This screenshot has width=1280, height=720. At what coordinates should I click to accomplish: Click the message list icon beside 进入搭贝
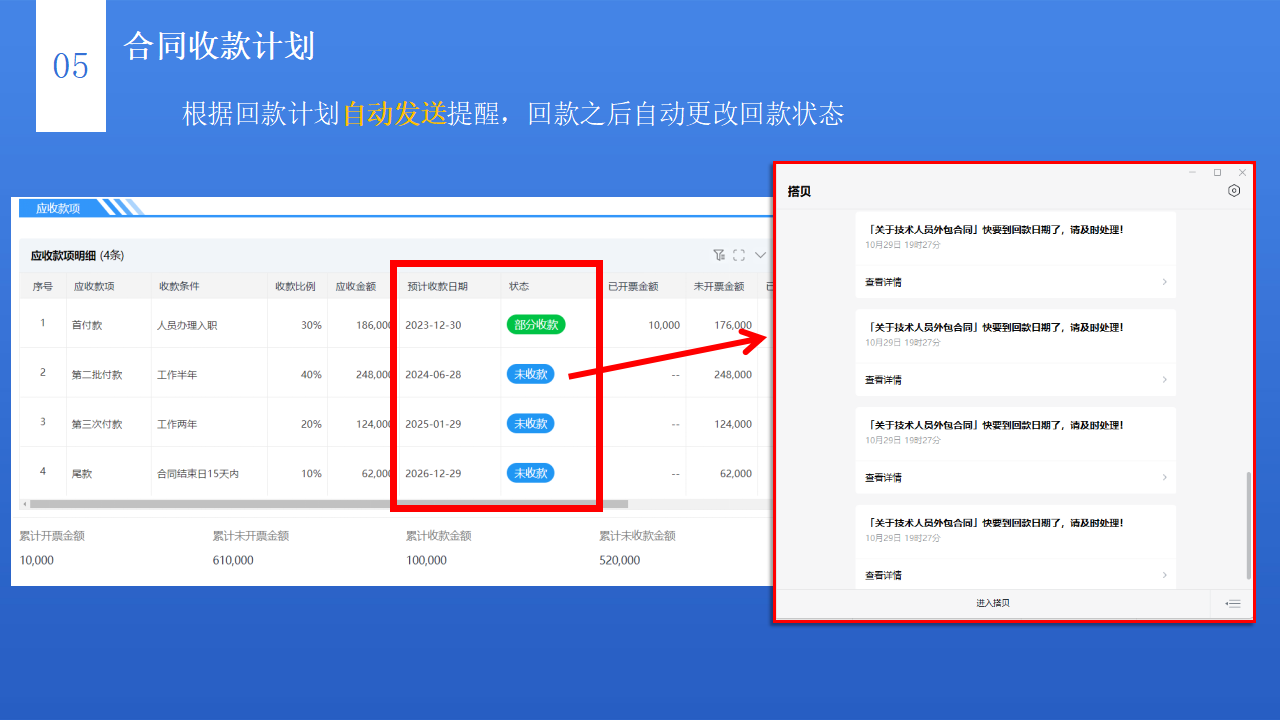1232,602
